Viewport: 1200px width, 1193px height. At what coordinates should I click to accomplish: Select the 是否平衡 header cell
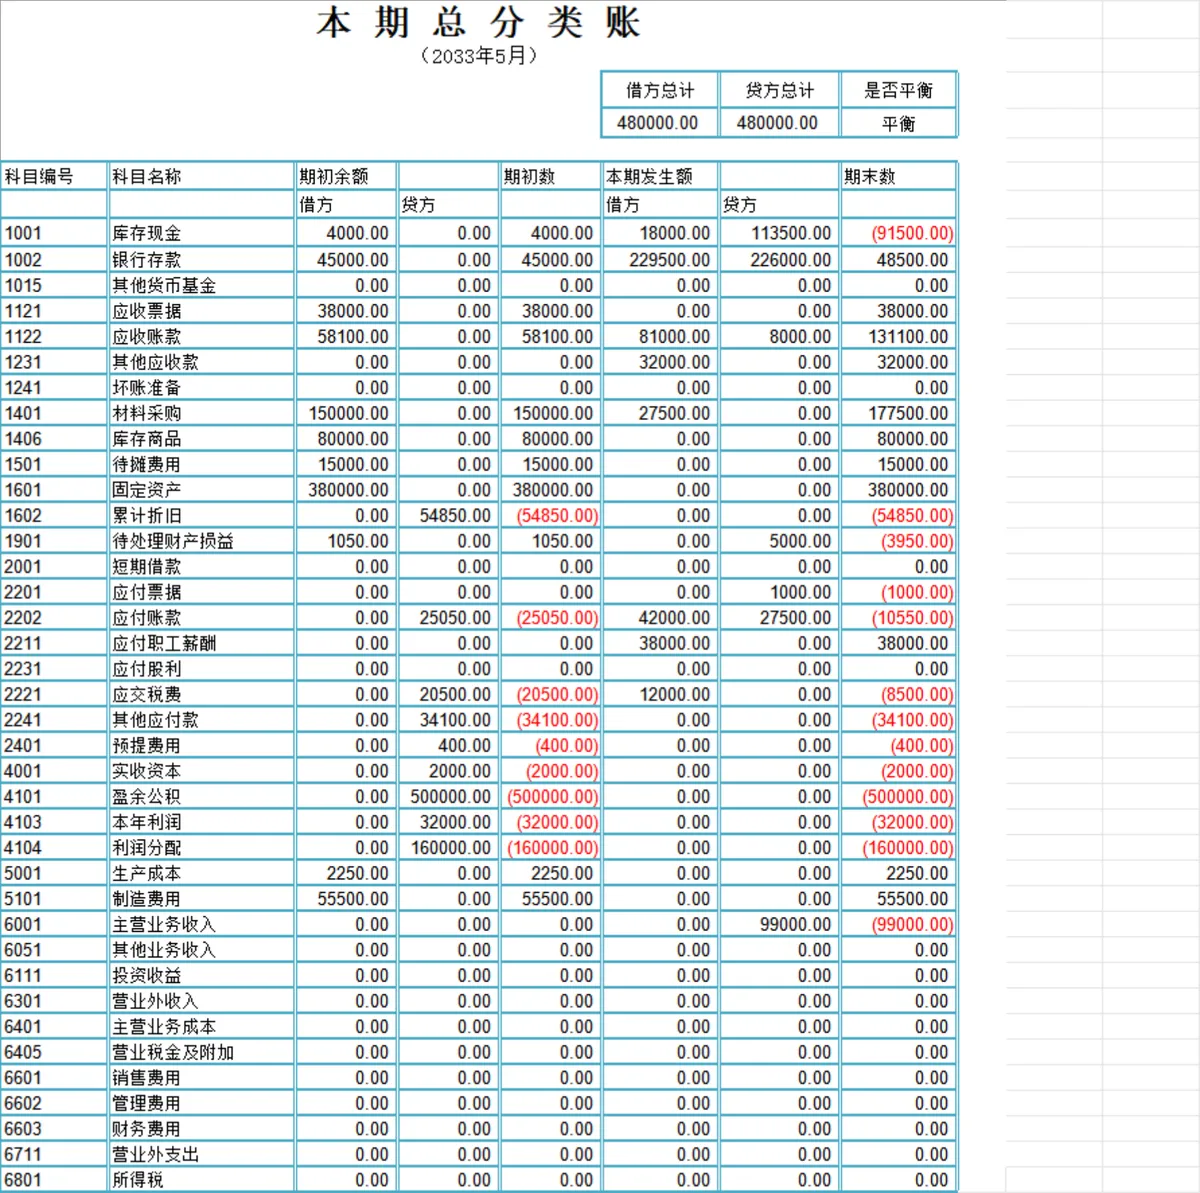898,90
